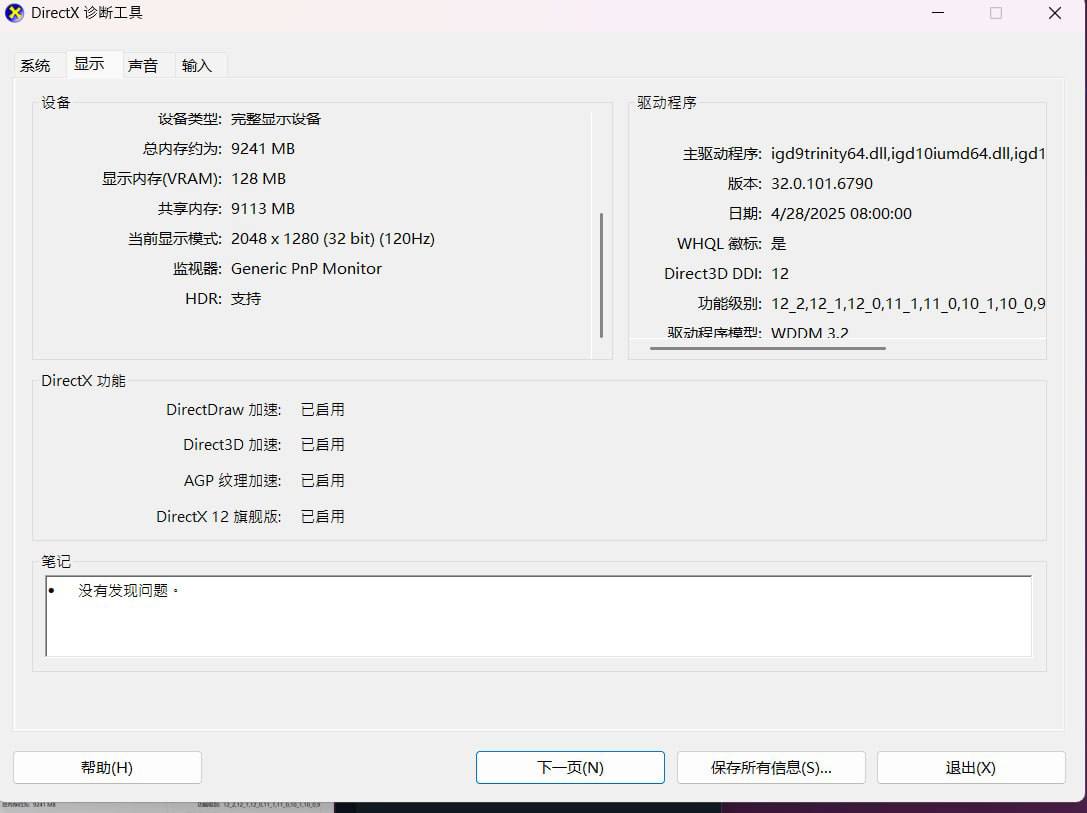
Task: Click the 驱动程序 panel horizontal scrollbar
Action: pos(767,348)
